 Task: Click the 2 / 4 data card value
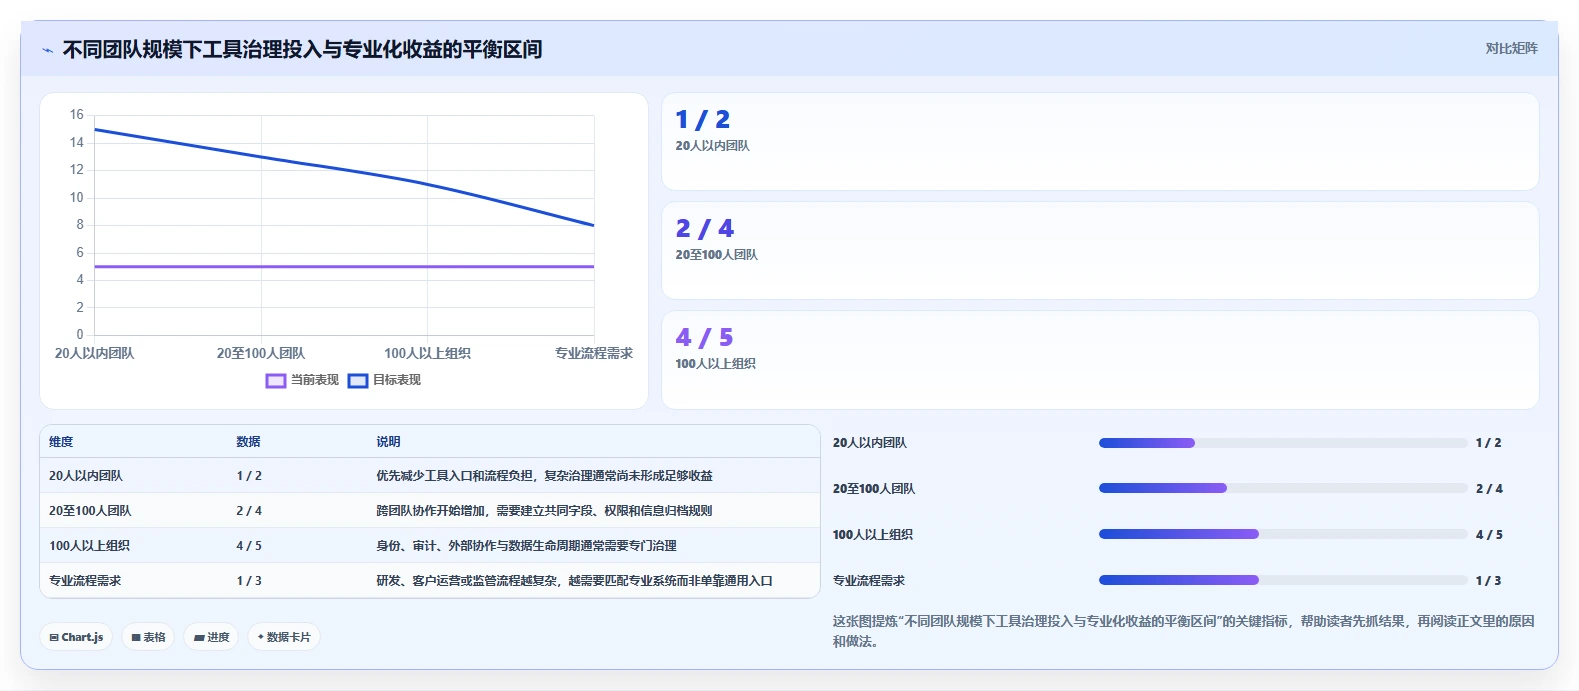705,229
